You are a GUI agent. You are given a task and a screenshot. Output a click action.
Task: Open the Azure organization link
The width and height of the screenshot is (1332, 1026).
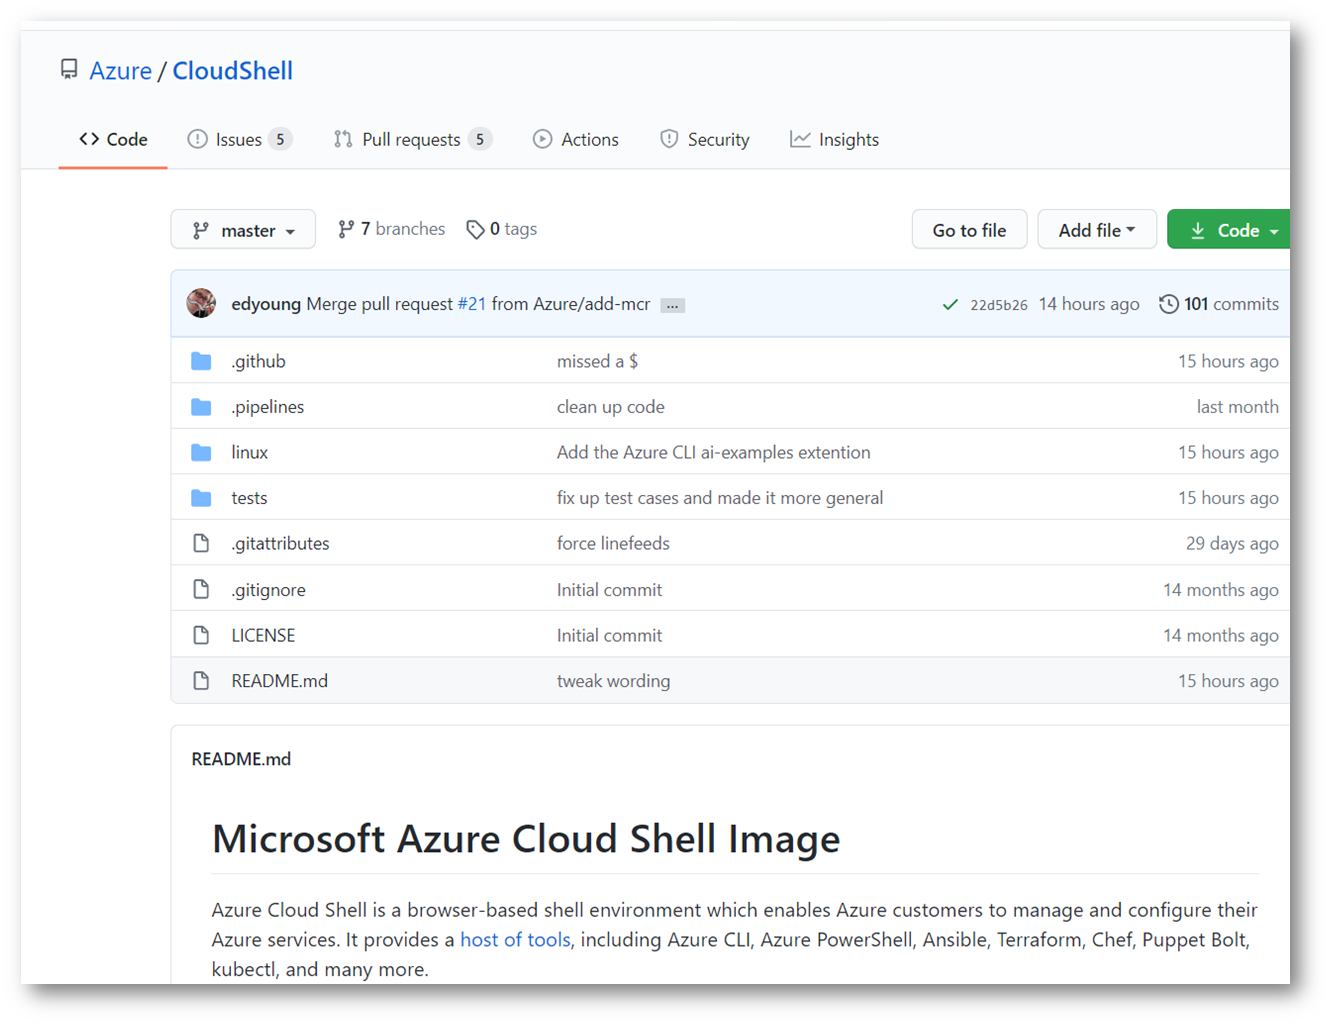pos(120,71)
